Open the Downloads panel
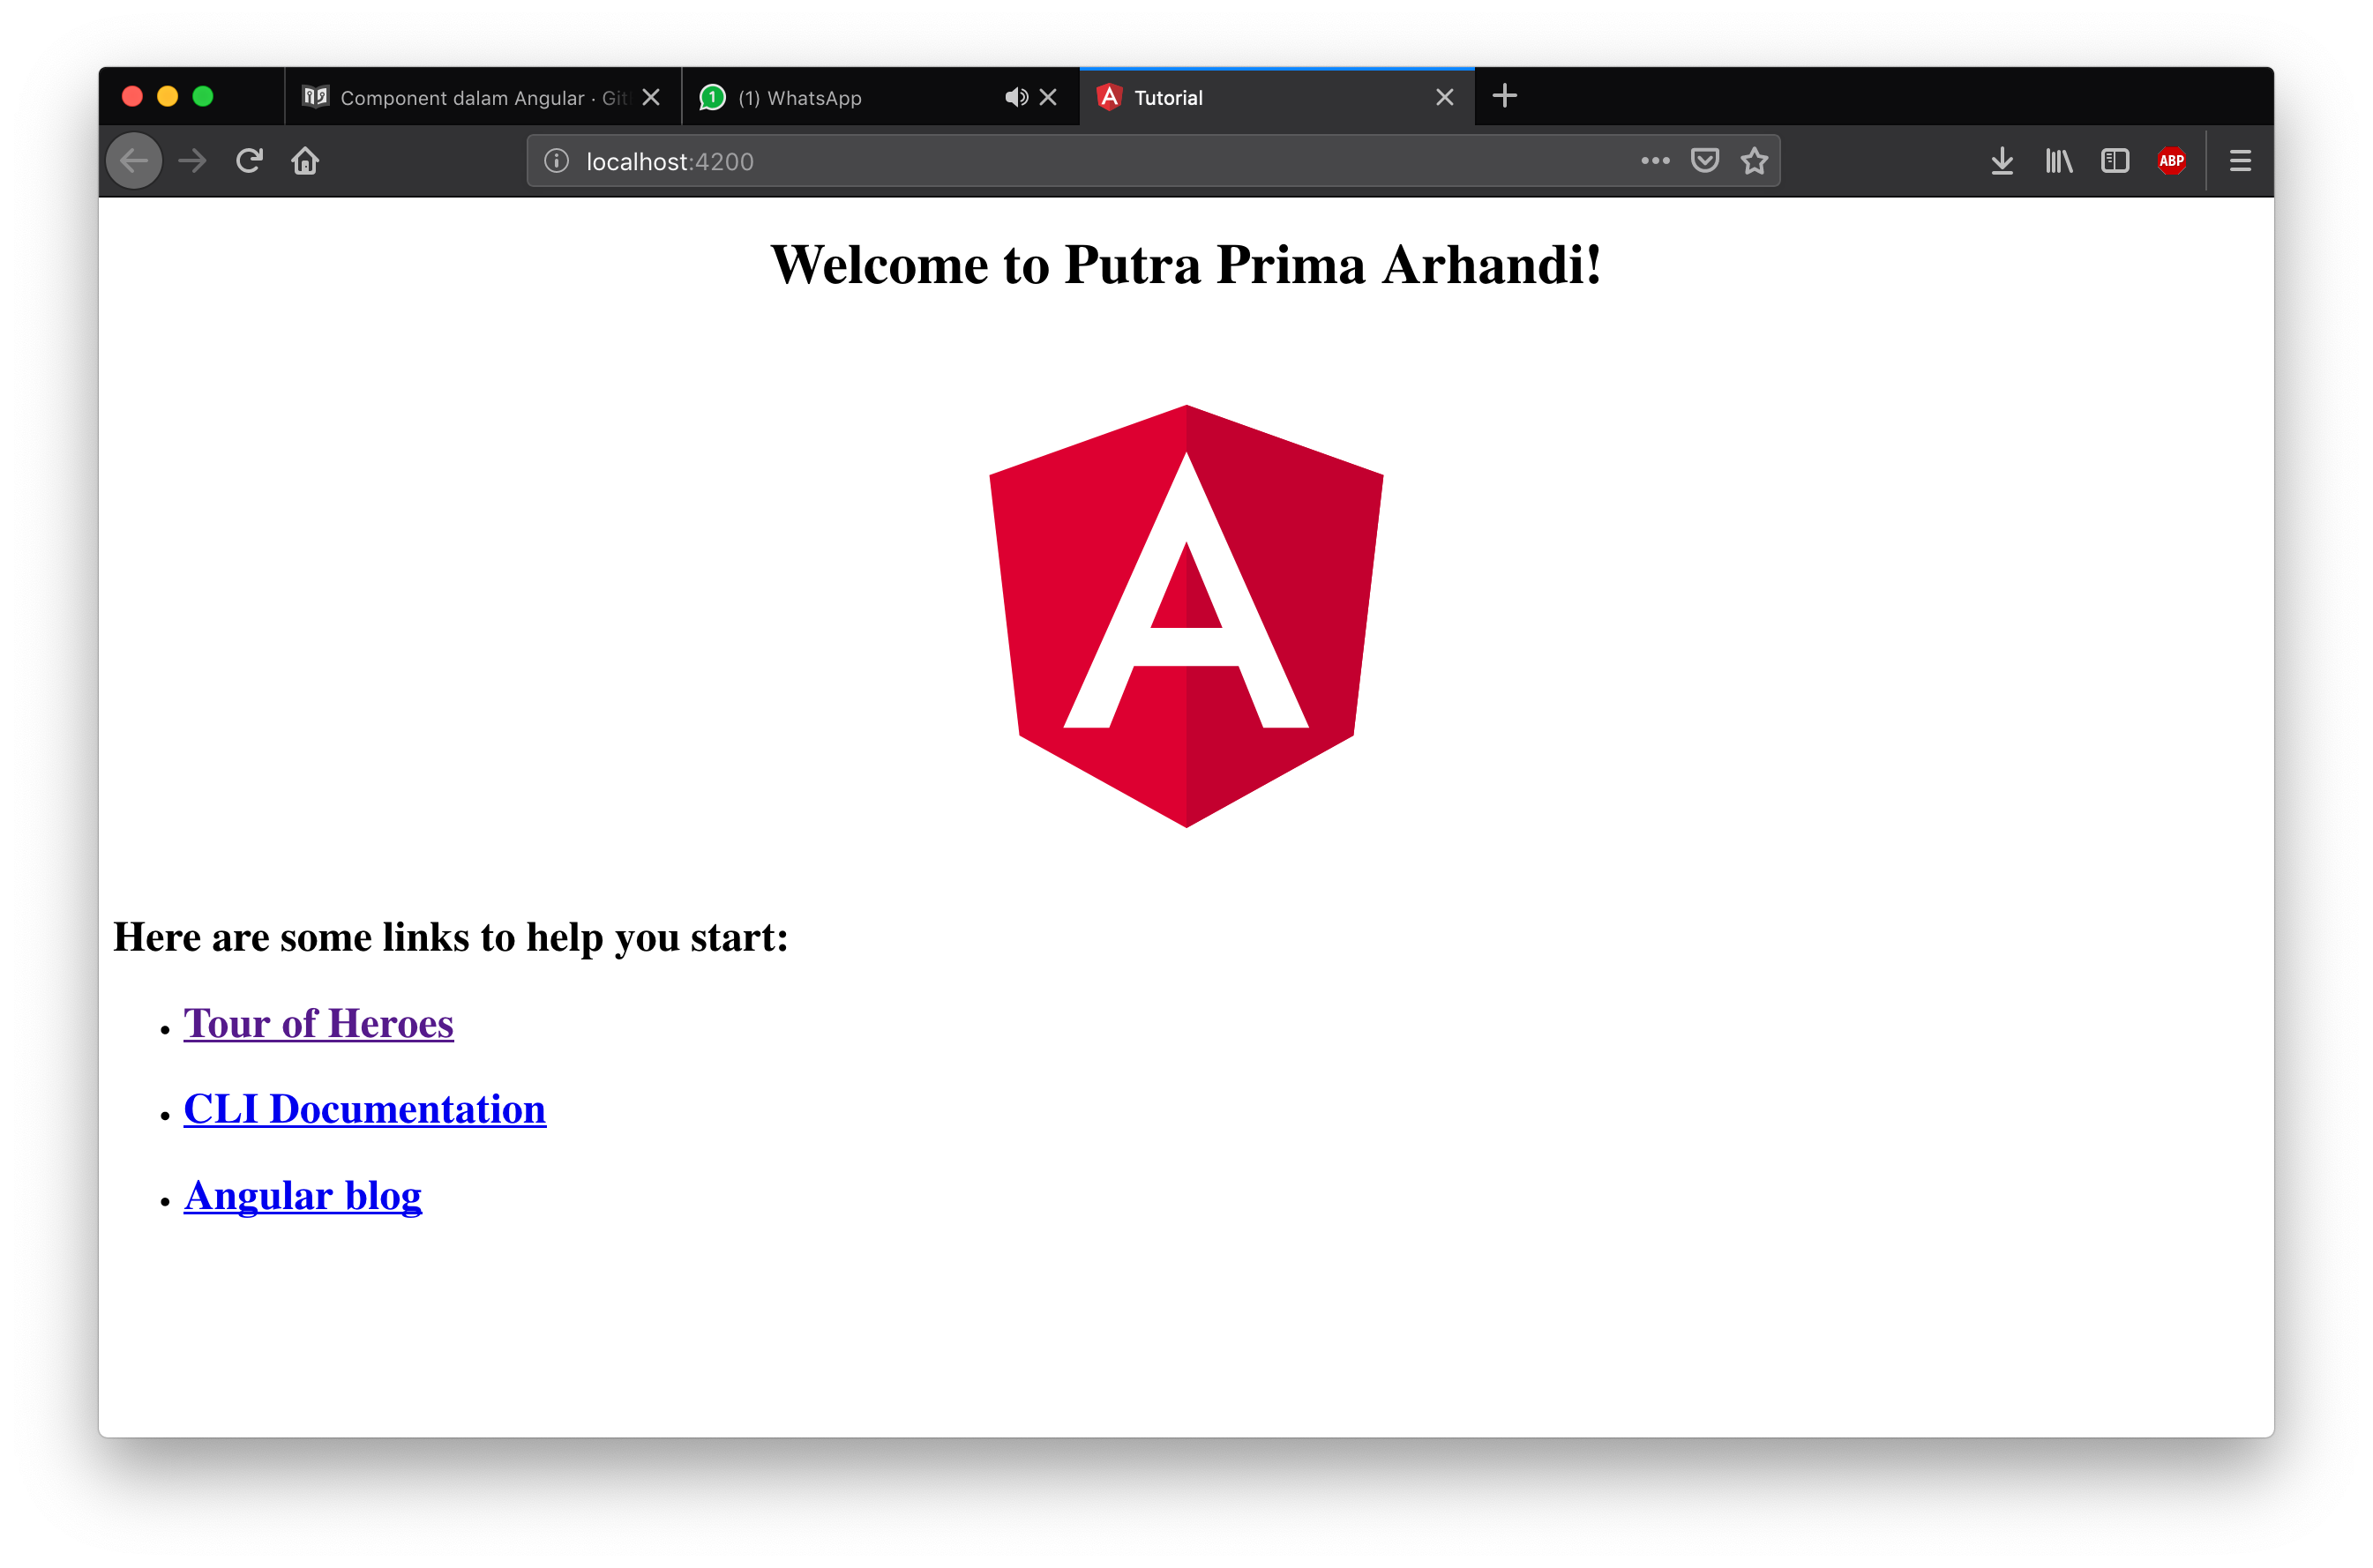This screenshot has height=1568, width=2373. point(2001,161)
